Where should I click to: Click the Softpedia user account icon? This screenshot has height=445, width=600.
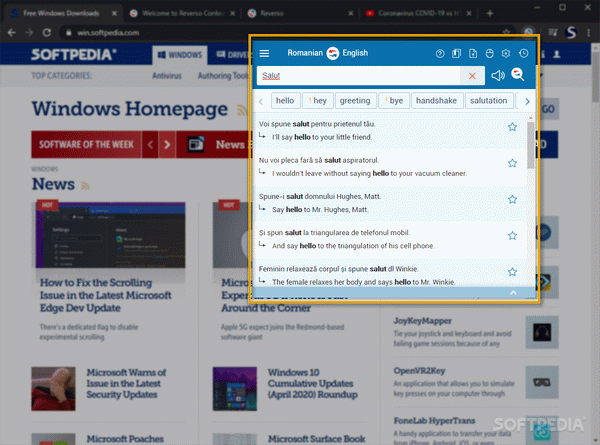tap(557, 54)
